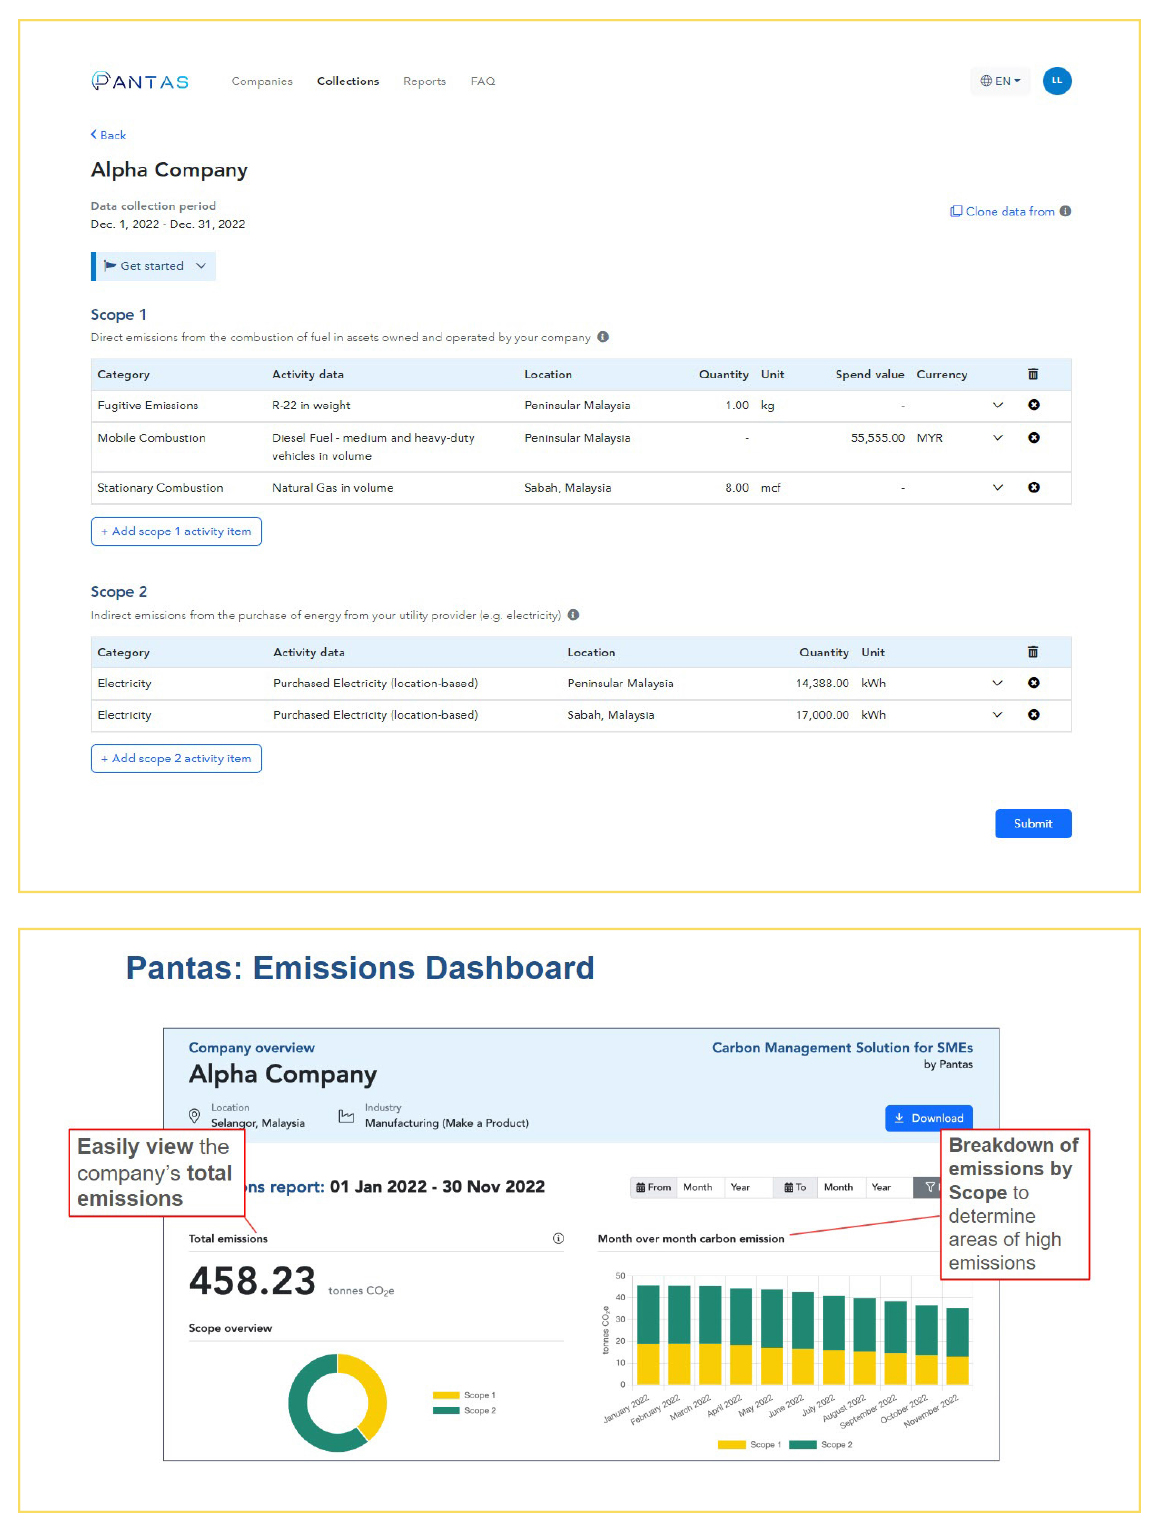Click the To calendar label

(795, 1188)
